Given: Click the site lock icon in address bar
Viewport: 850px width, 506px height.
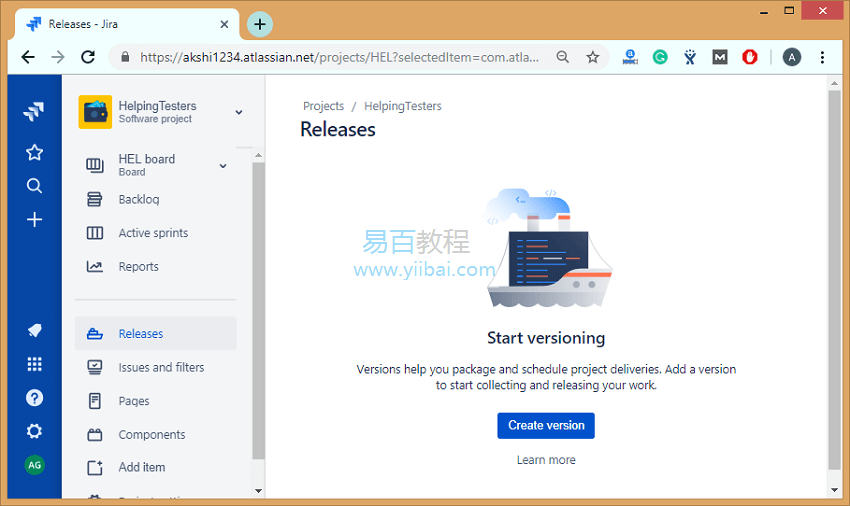Looking at the screenshot, I should (125, 57).
